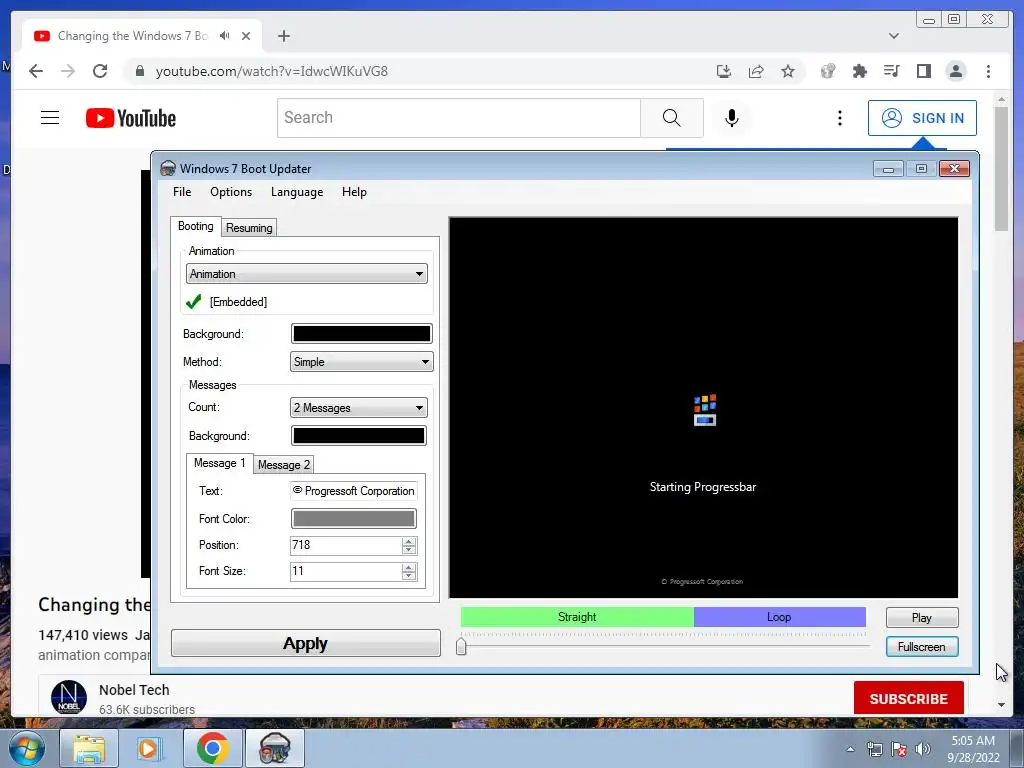Open volume control in system tray
The image size is (1024, 768).
pos(923,749)
